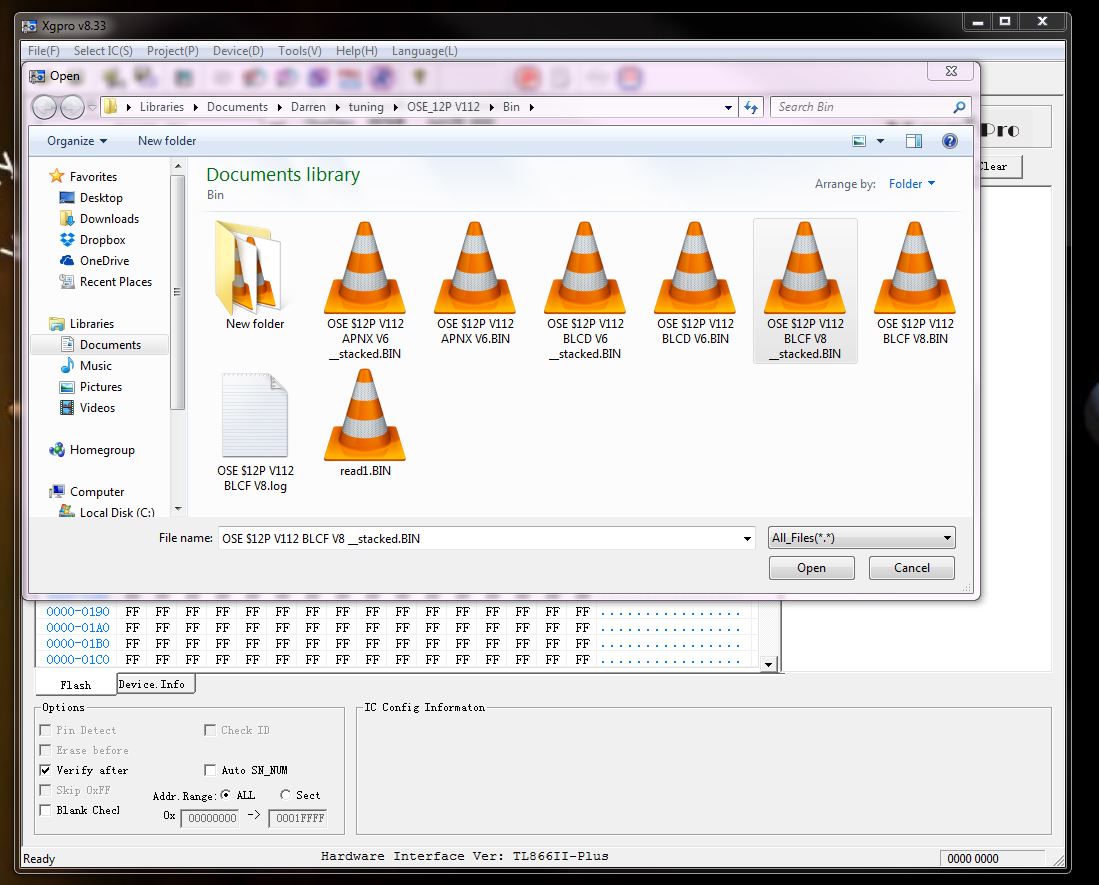Switch to Flash tab
1099x885 pixels.
76,685
